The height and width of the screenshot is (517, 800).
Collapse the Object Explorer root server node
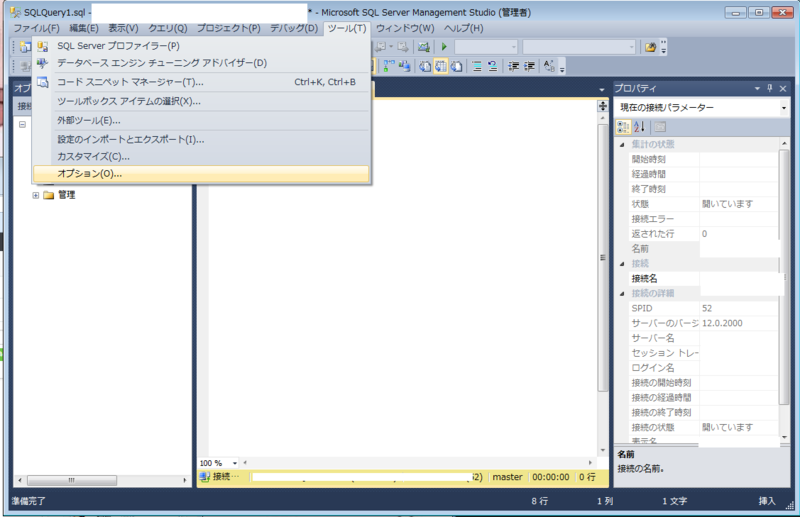click(22, 124)
